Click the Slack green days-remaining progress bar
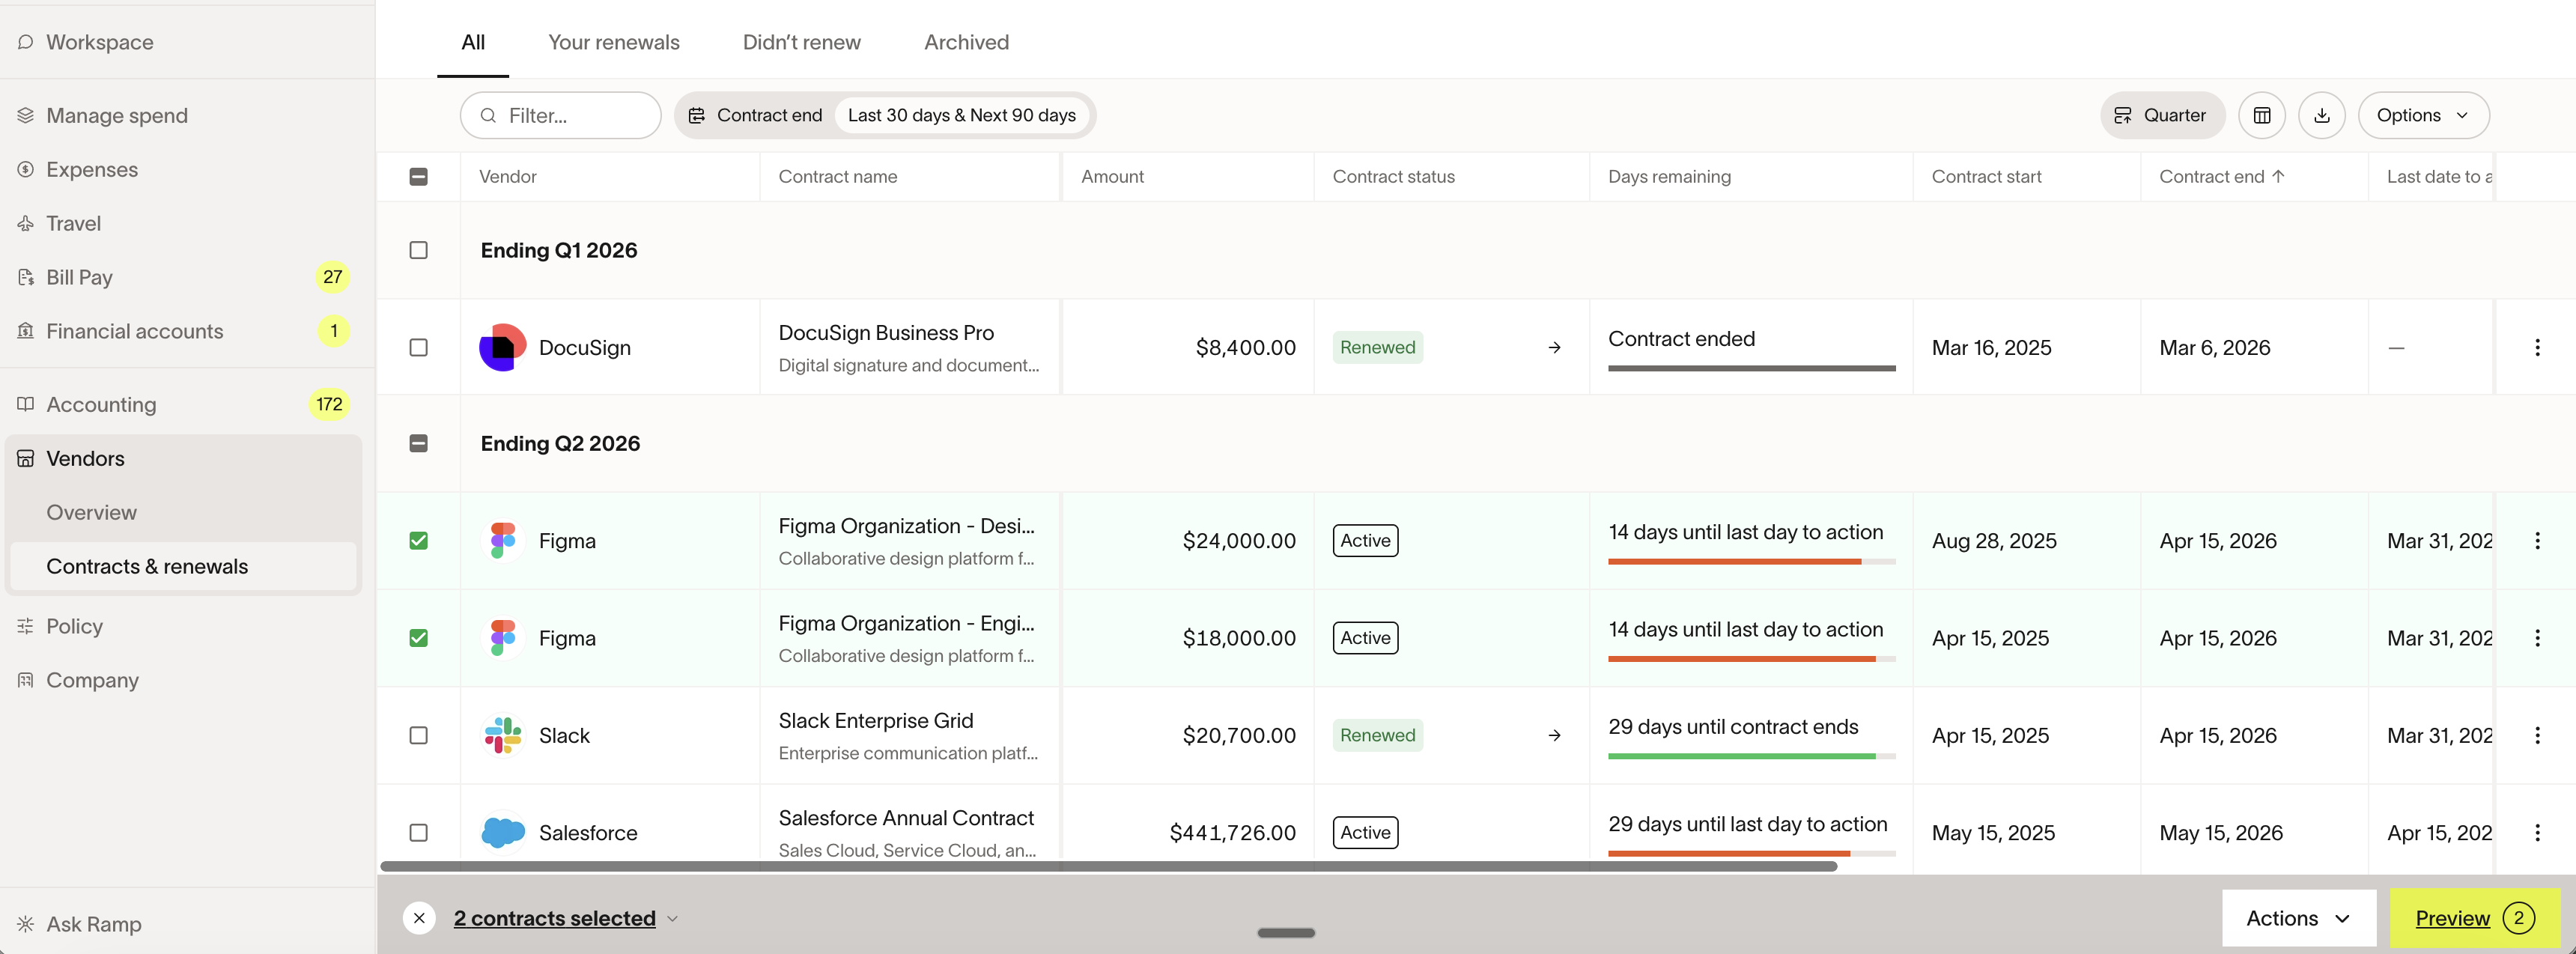This screenshot has width=2576, height=954. point(1751,757)
